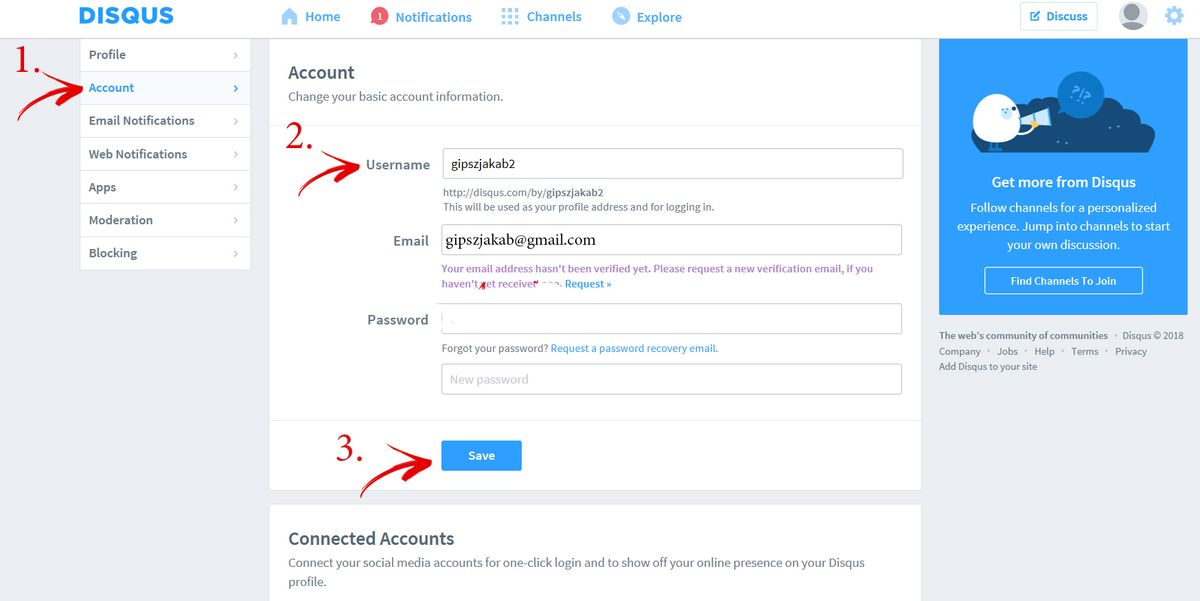Expand the Email Notifications chevron
Image resolution: width=1200 pixels, height=601 pixels.
pos(236,121)
